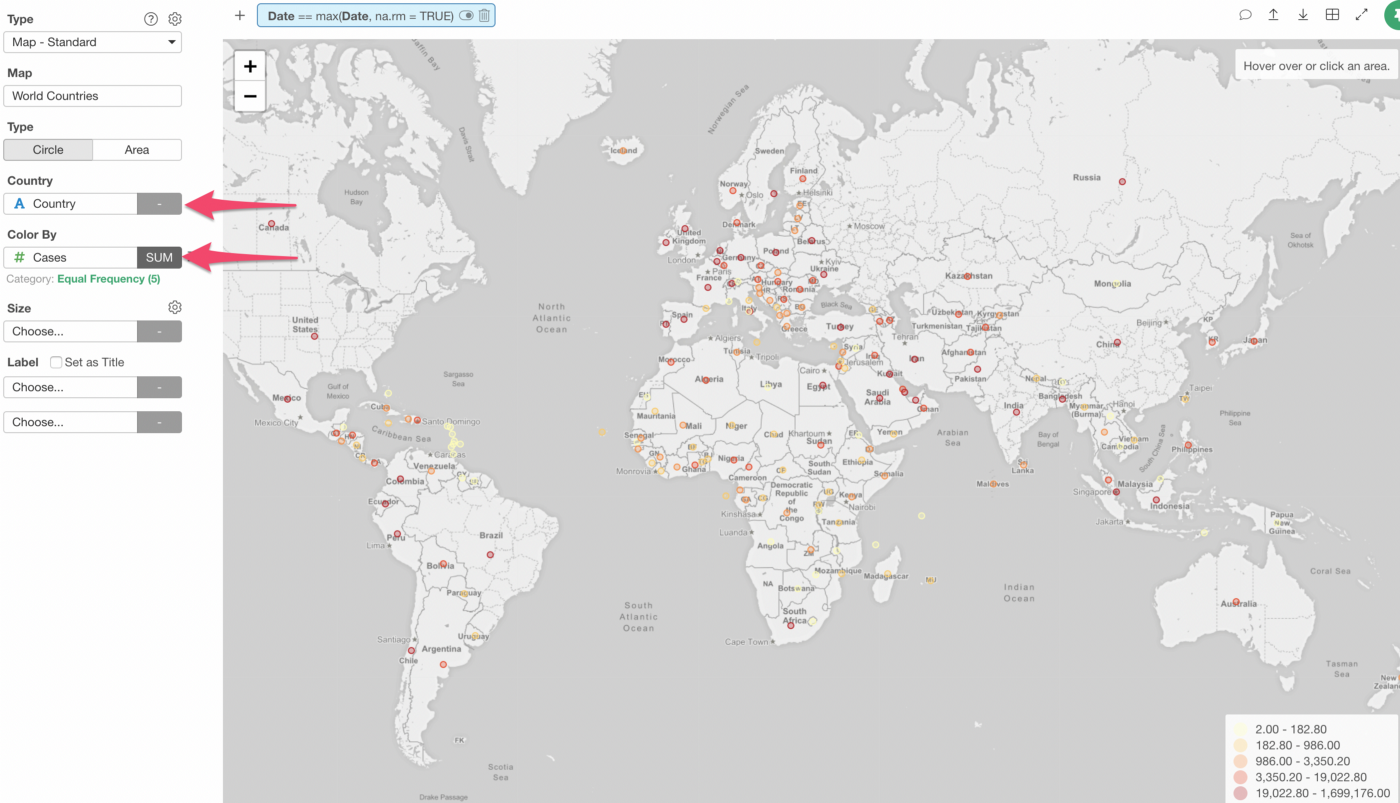The width and height of the screenshot is (1400, 803).
Task: Open the comment bubble icon
Action: coord(1245,15)
